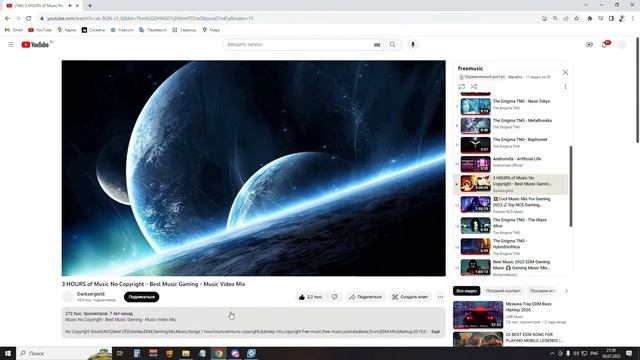The image size is (640, 360).
Task: Click the main video player
Action: pyautogui.click(x=253, y=168)
